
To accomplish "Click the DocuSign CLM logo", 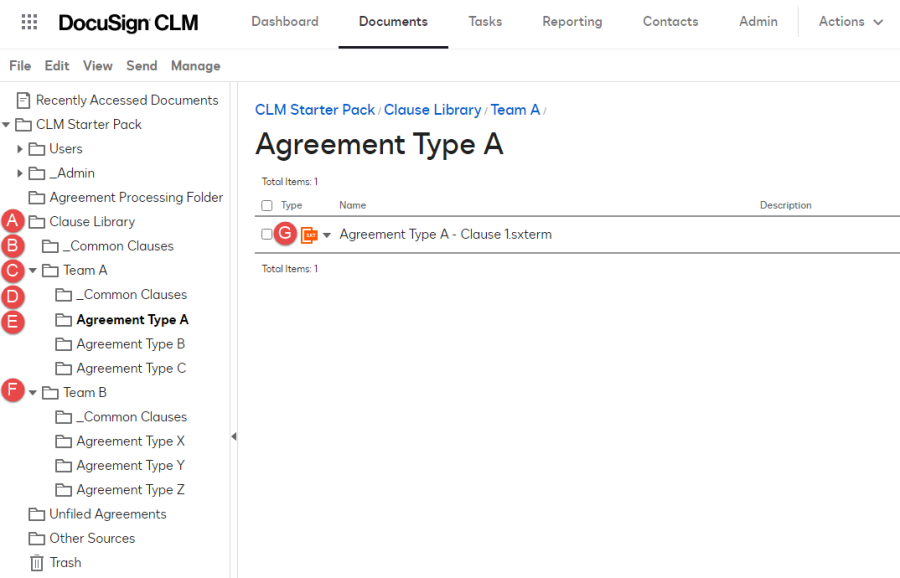I will coord(128,23).
